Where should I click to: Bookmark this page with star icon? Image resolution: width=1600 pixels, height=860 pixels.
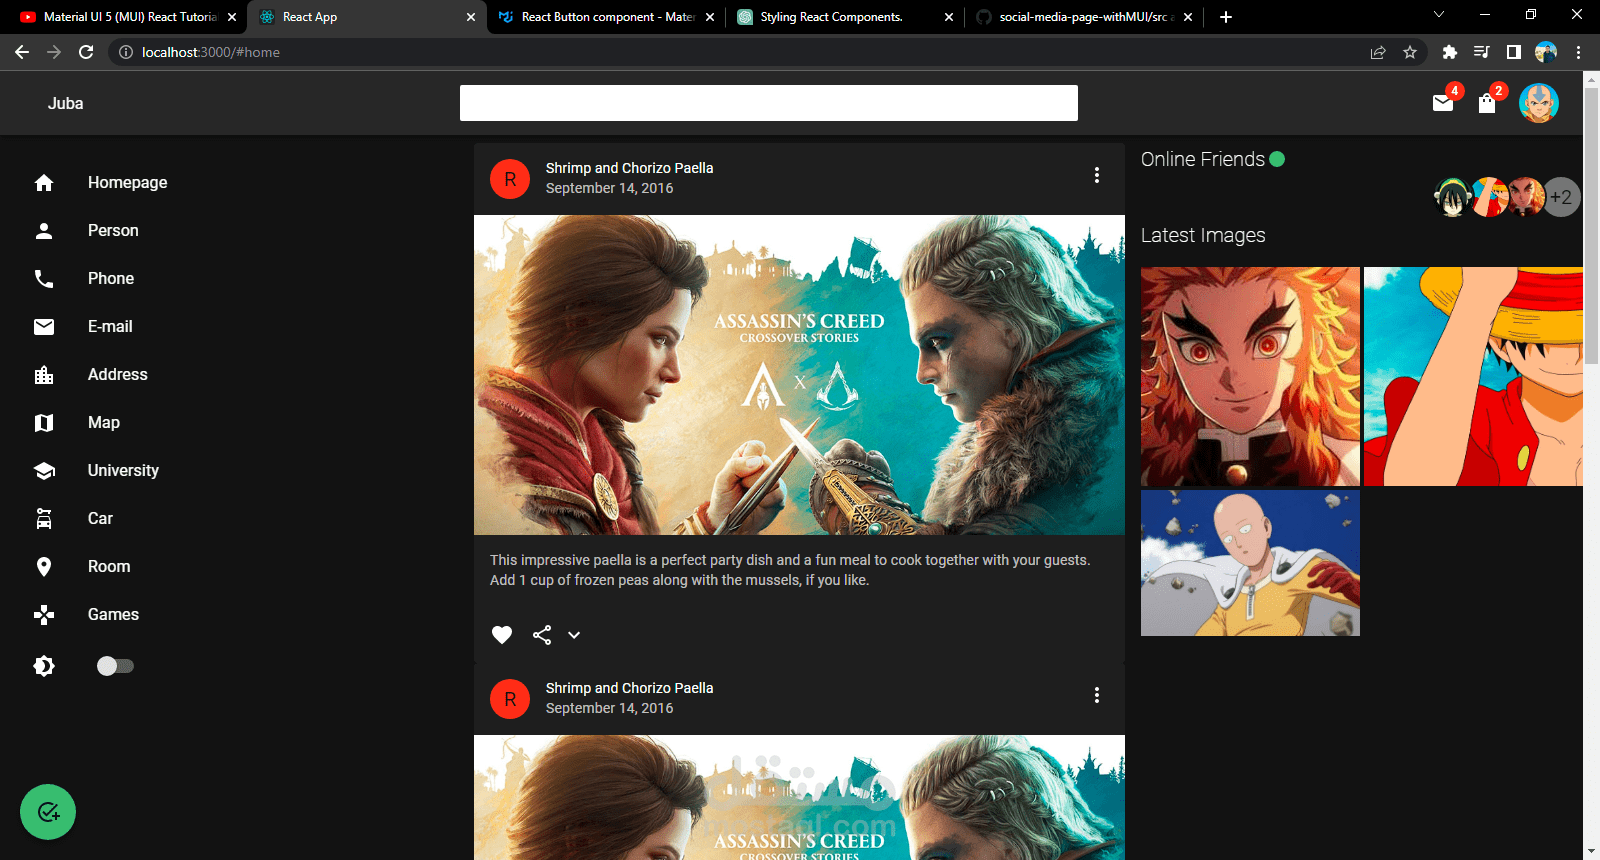[1410, 52]
